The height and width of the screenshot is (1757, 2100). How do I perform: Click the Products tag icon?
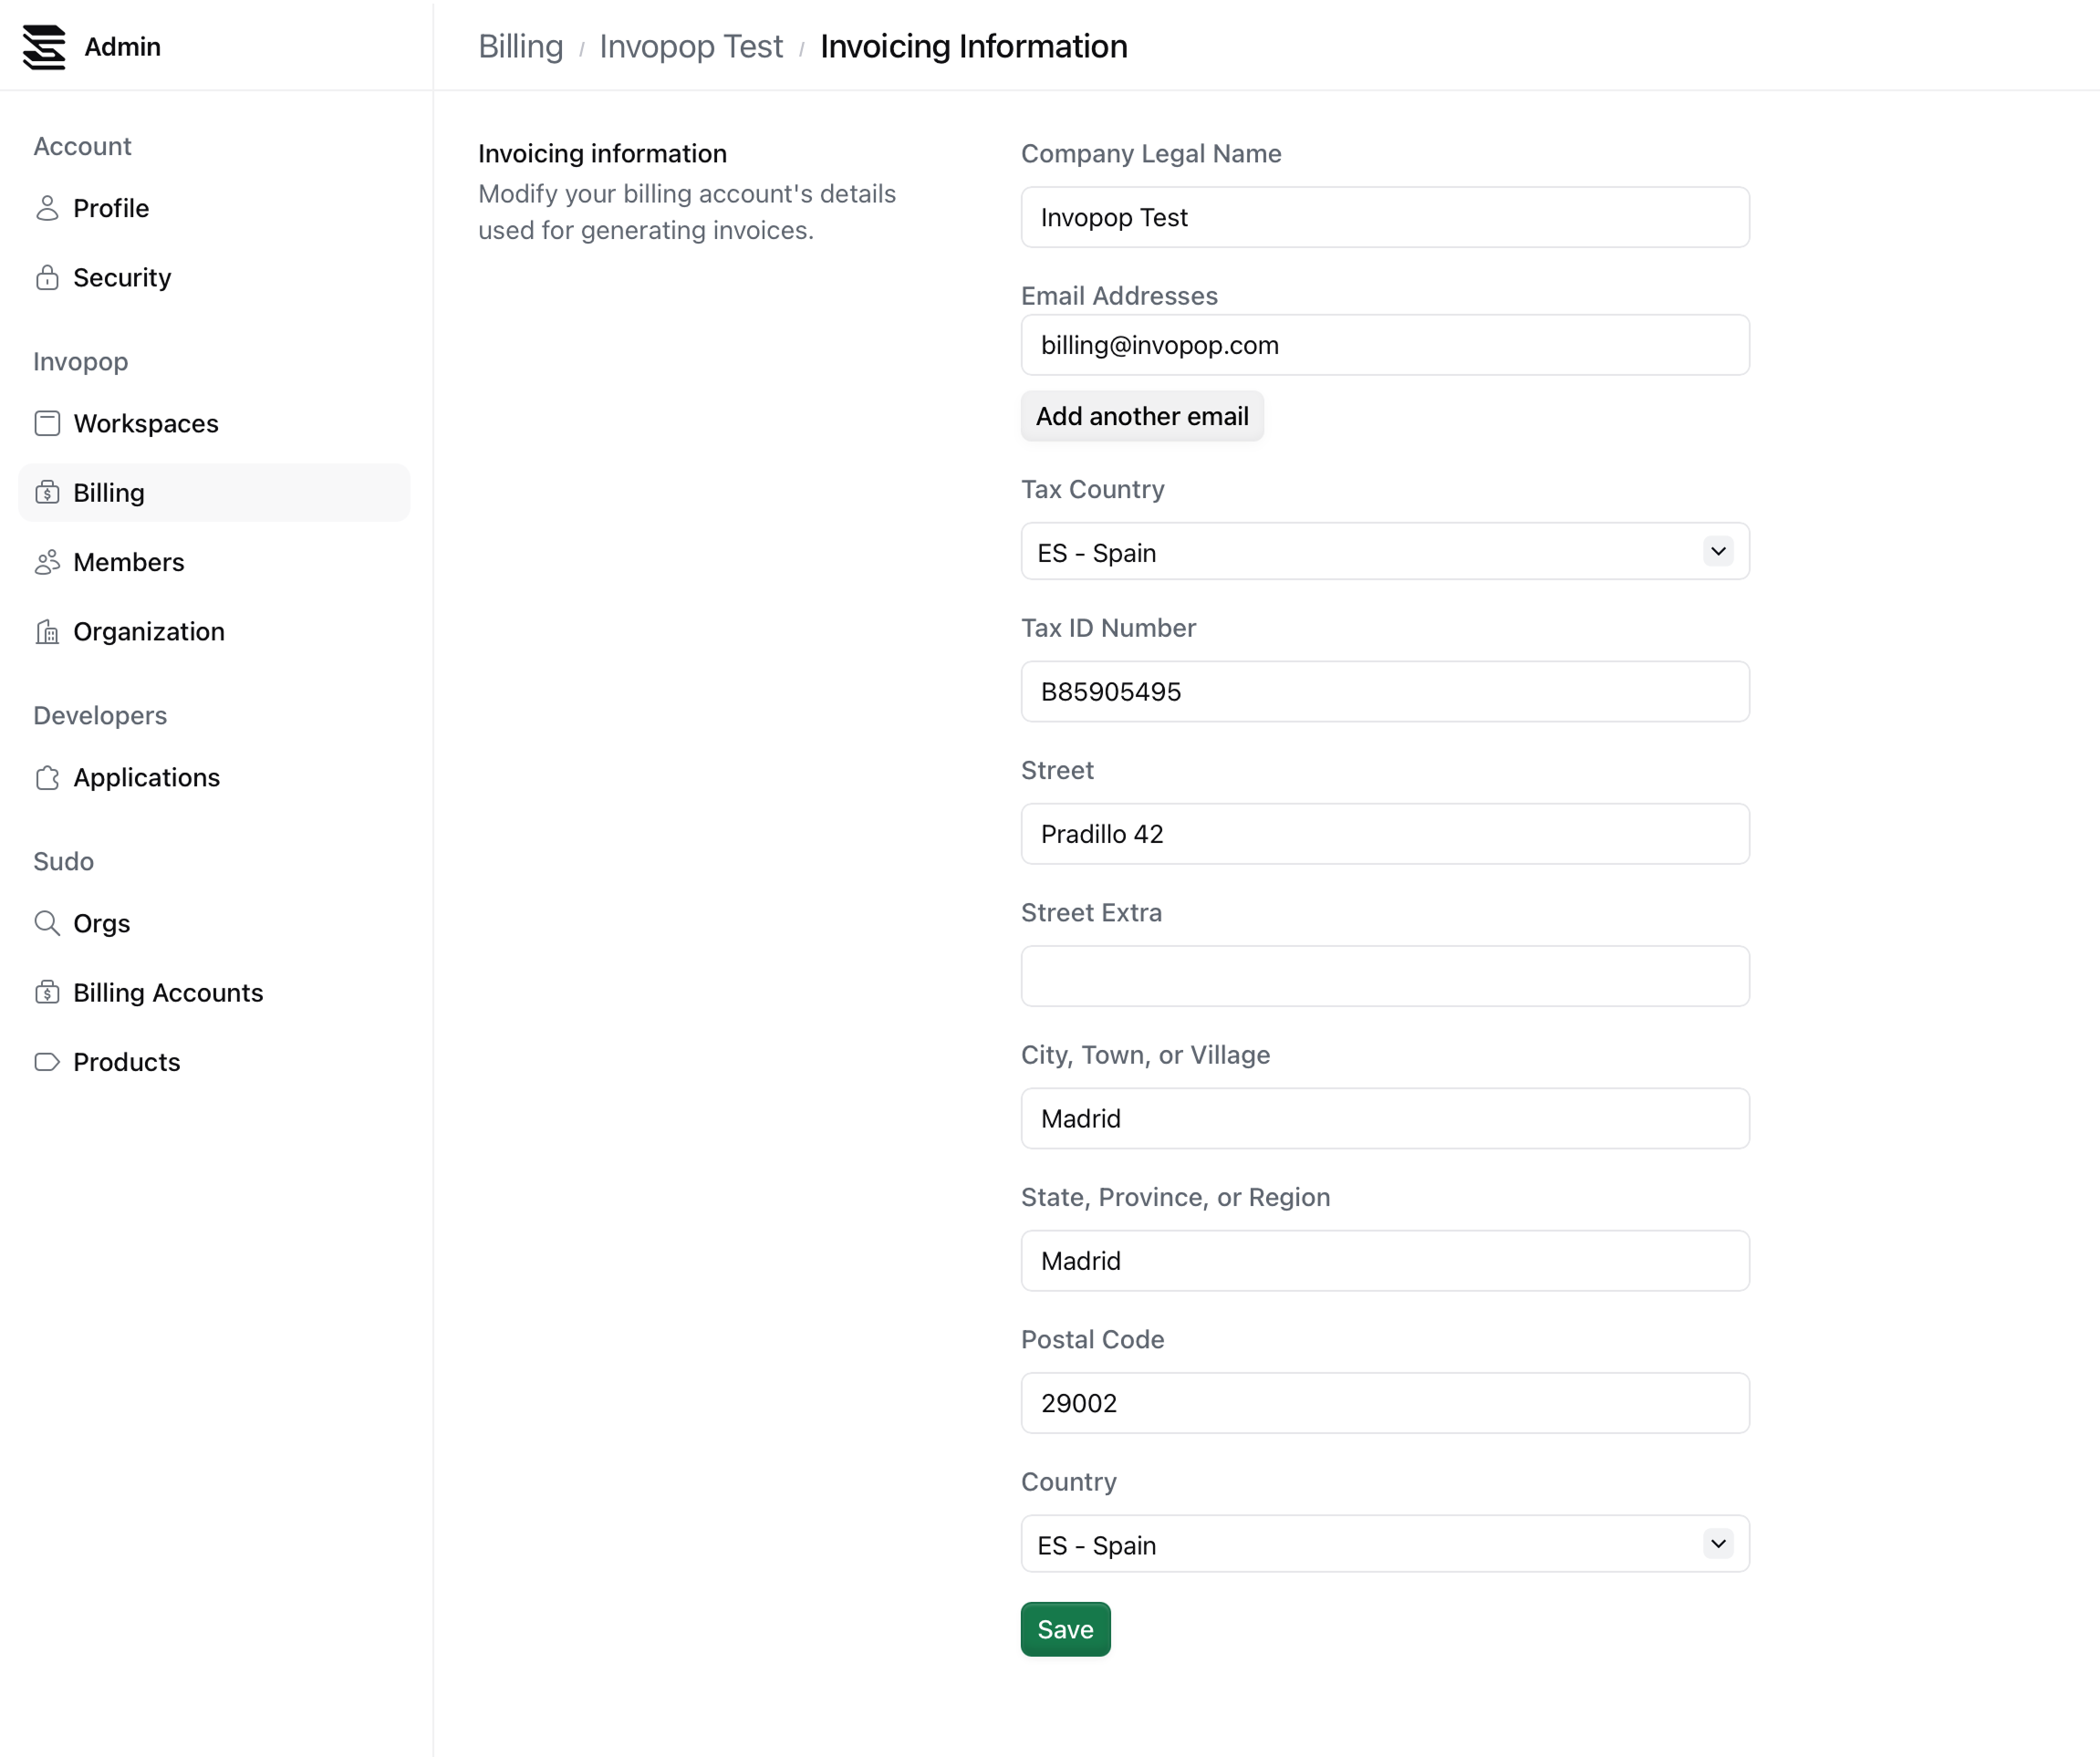tap(47, 1061)
